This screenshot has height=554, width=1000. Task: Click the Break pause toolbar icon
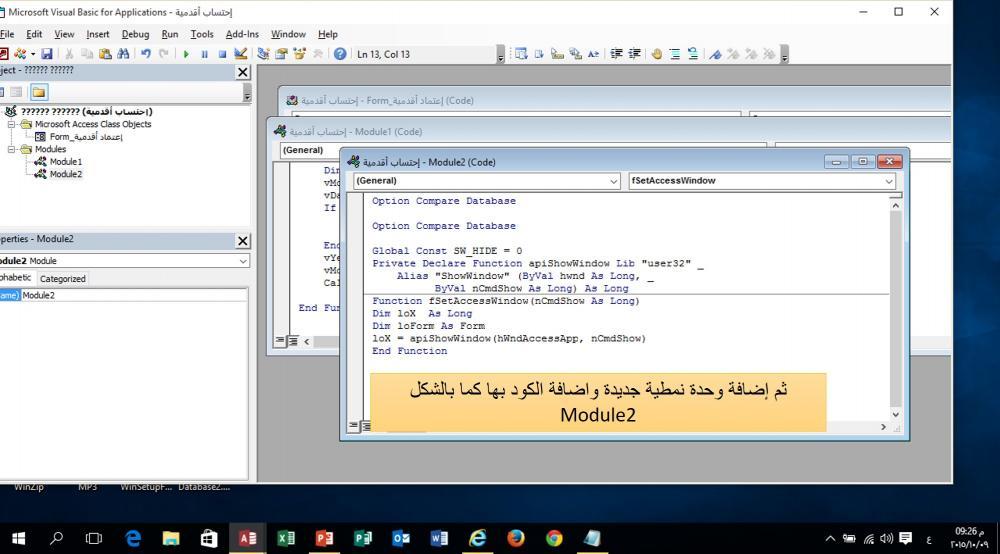click(x=205, y=54)
